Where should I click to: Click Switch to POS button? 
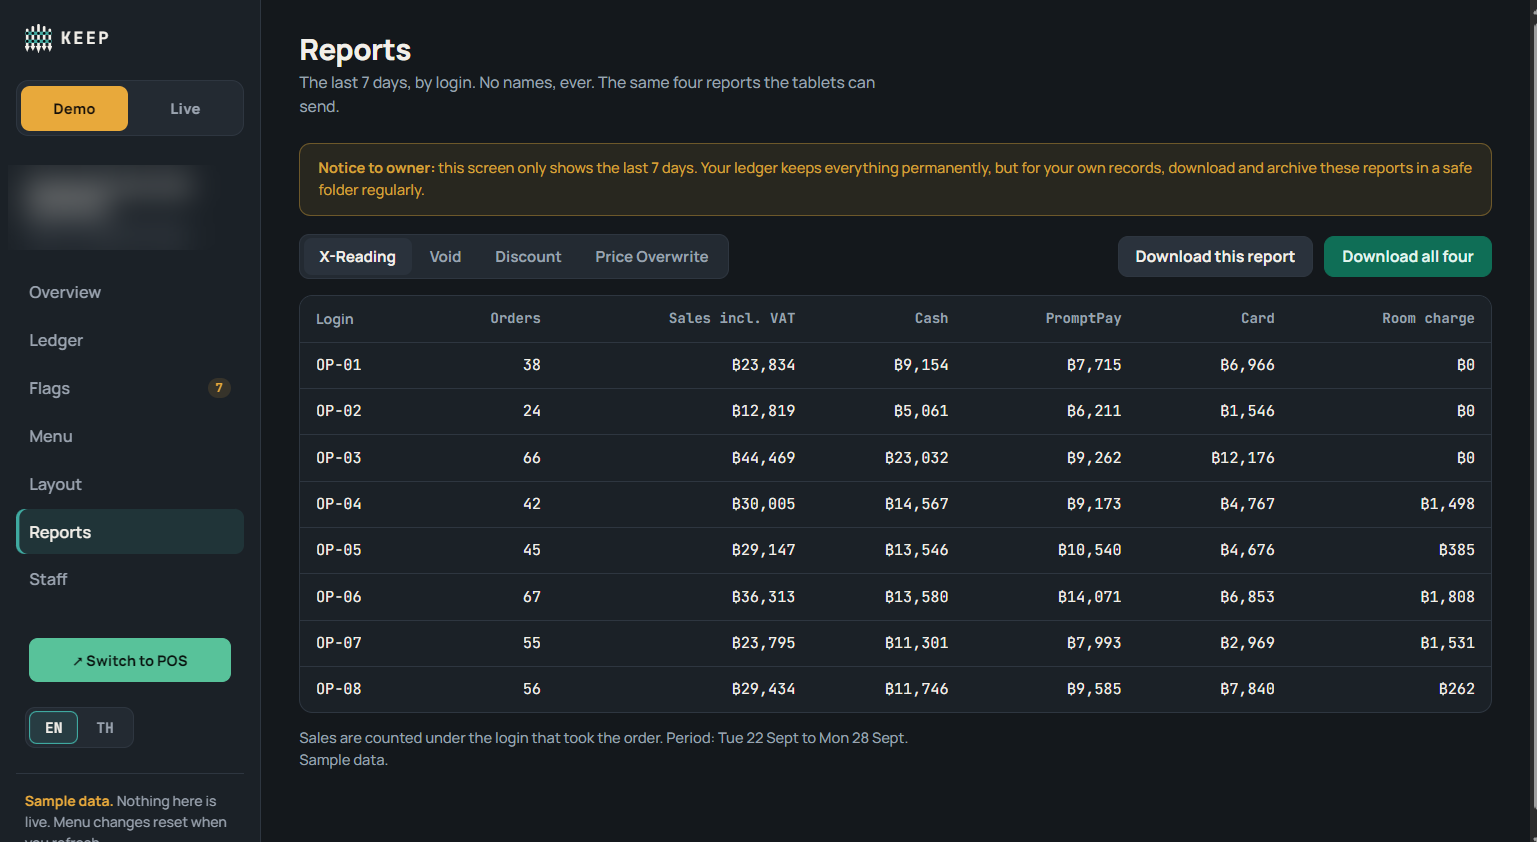130,660
